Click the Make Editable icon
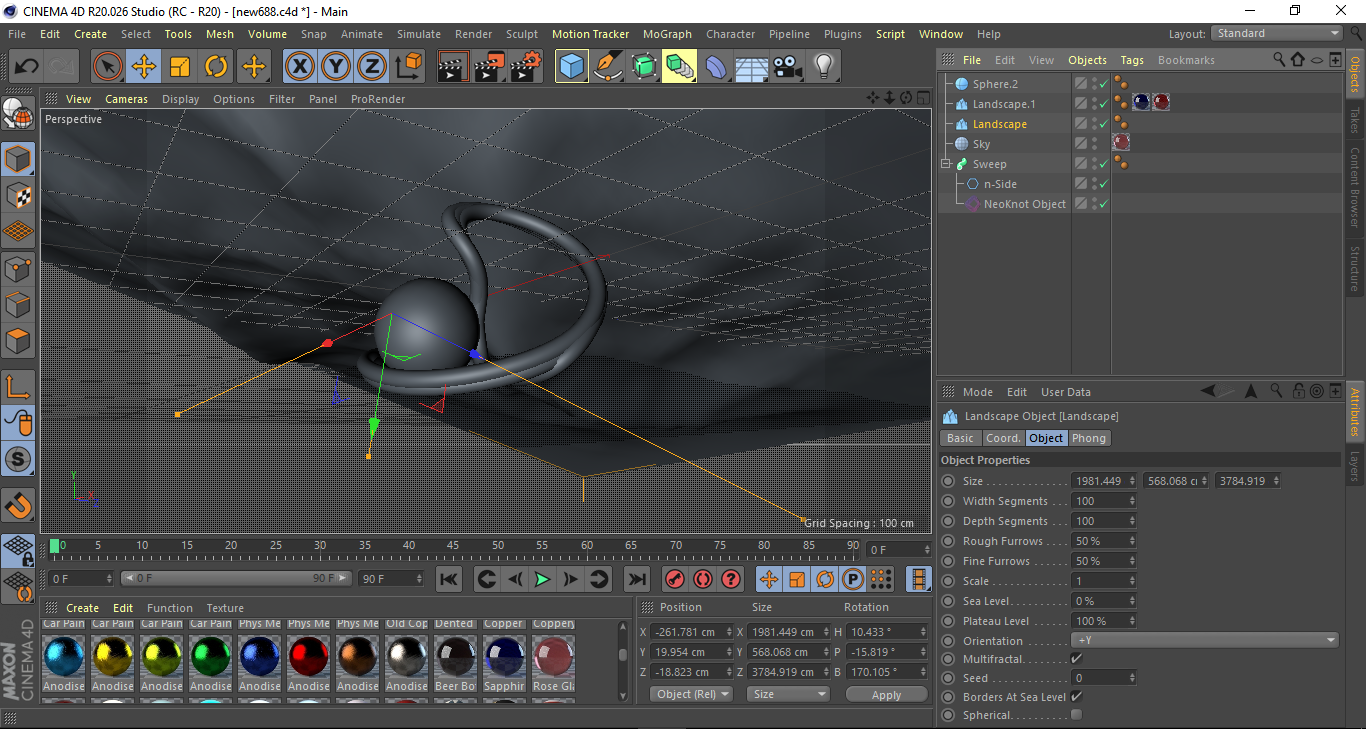The image size is (1366, 729). (x=18, y=113)
